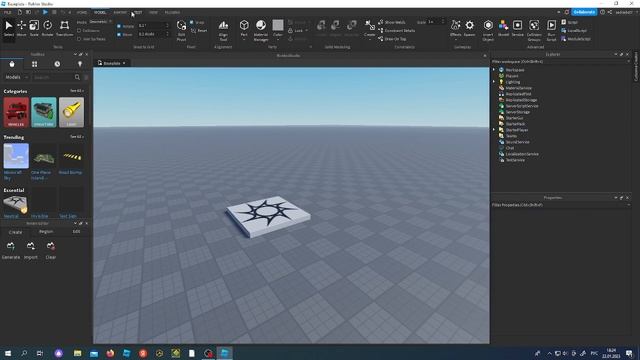Insert a new ModuleScript
This screenshot has width=640, height=360.
pos(576,39)
